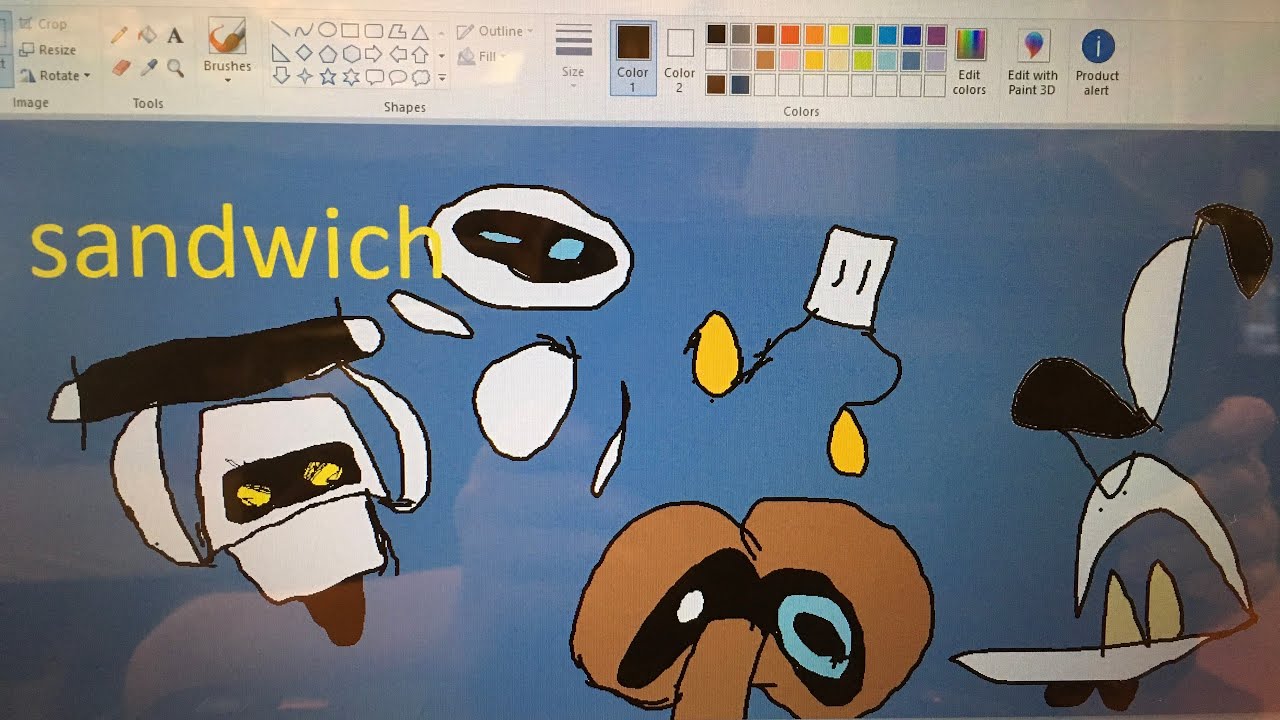Click the yellow 'sandwich' text on canvas

237,243
